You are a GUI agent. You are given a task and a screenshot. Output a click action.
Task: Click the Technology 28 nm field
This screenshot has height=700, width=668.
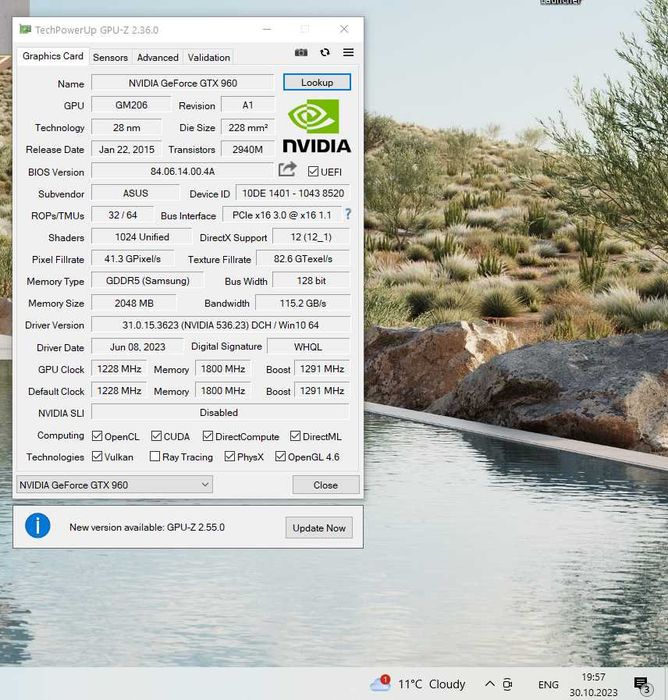pos(126,127)
